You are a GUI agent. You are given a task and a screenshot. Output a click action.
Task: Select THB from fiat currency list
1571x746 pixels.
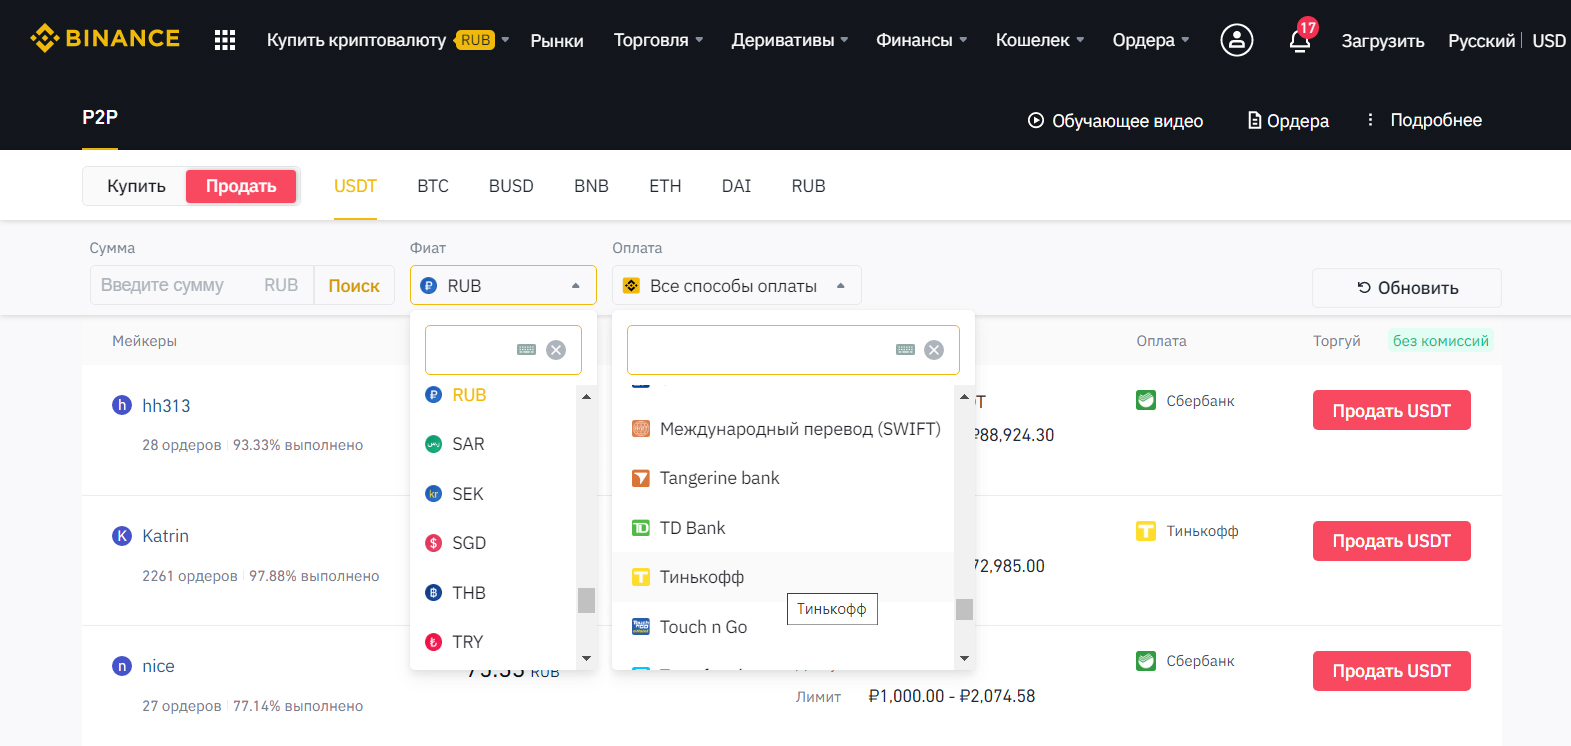click(493, 593)
